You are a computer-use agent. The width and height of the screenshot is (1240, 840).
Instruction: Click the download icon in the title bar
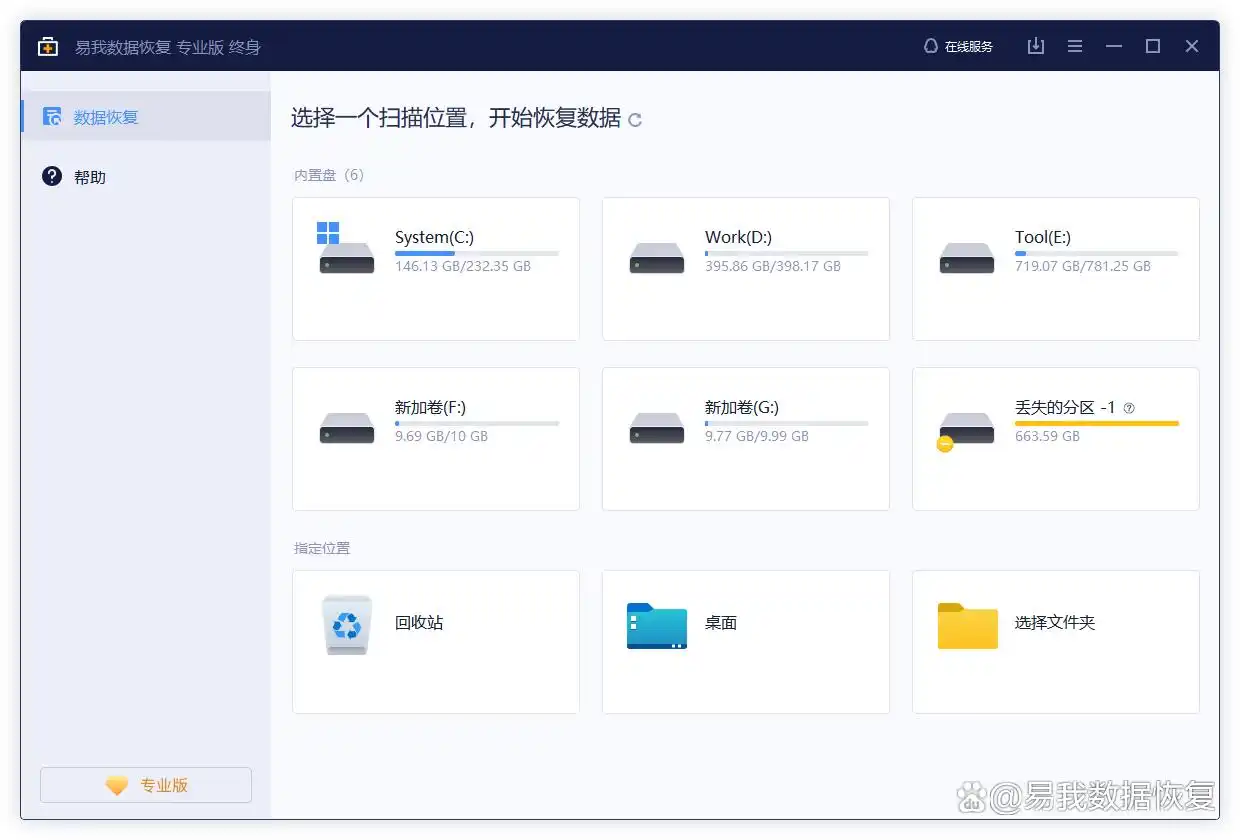(x=1036, y=46)
